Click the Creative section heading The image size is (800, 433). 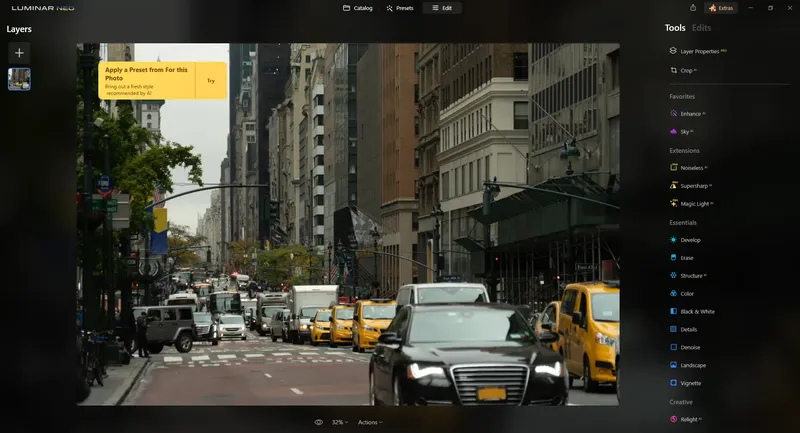681,402
